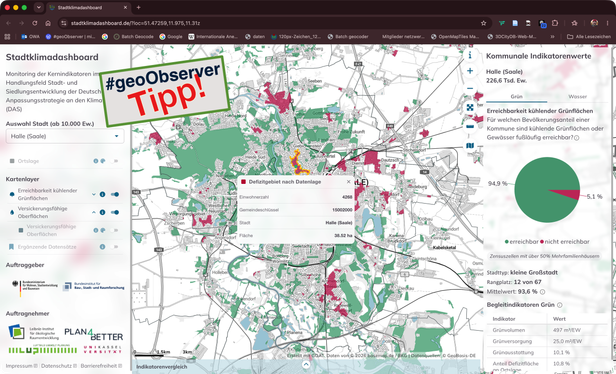Zoom in on the map with plus
The image size is (616, 374).
click(470, 71)
